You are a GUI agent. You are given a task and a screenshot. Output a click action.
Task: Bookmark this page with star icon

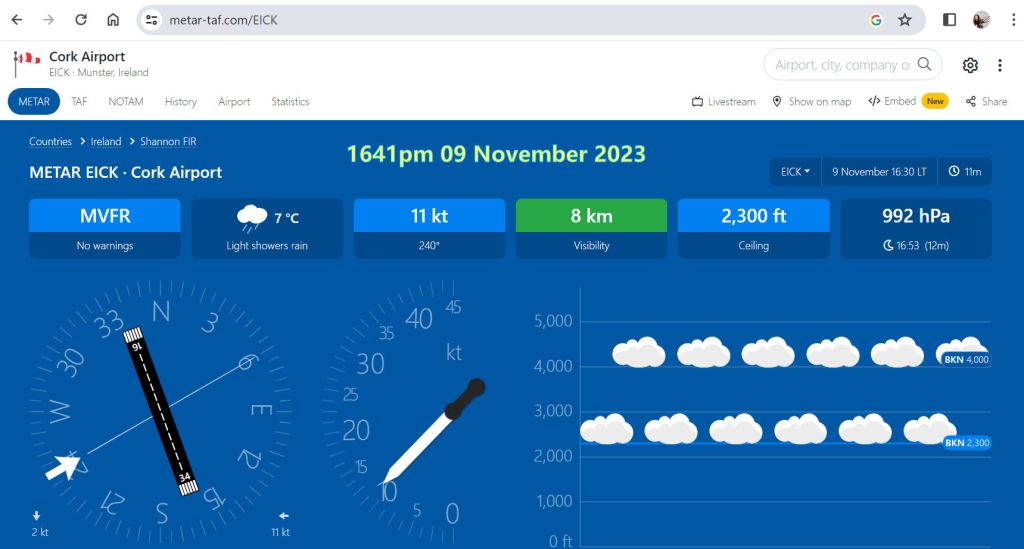(905, 20)
